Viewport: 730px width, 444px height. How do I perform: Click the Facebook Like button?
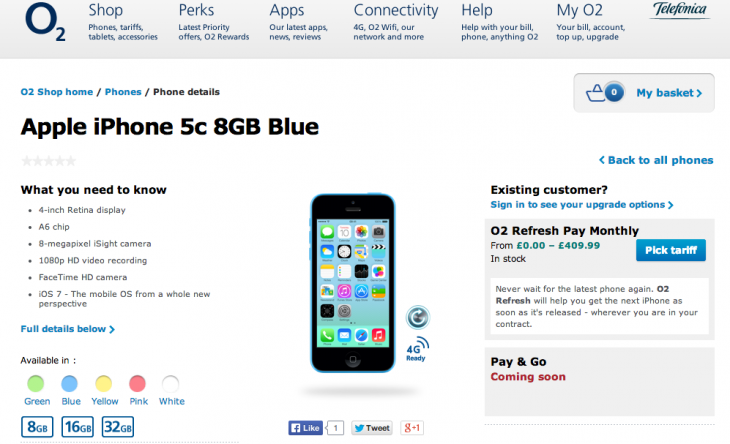click(x=305, y=428)
